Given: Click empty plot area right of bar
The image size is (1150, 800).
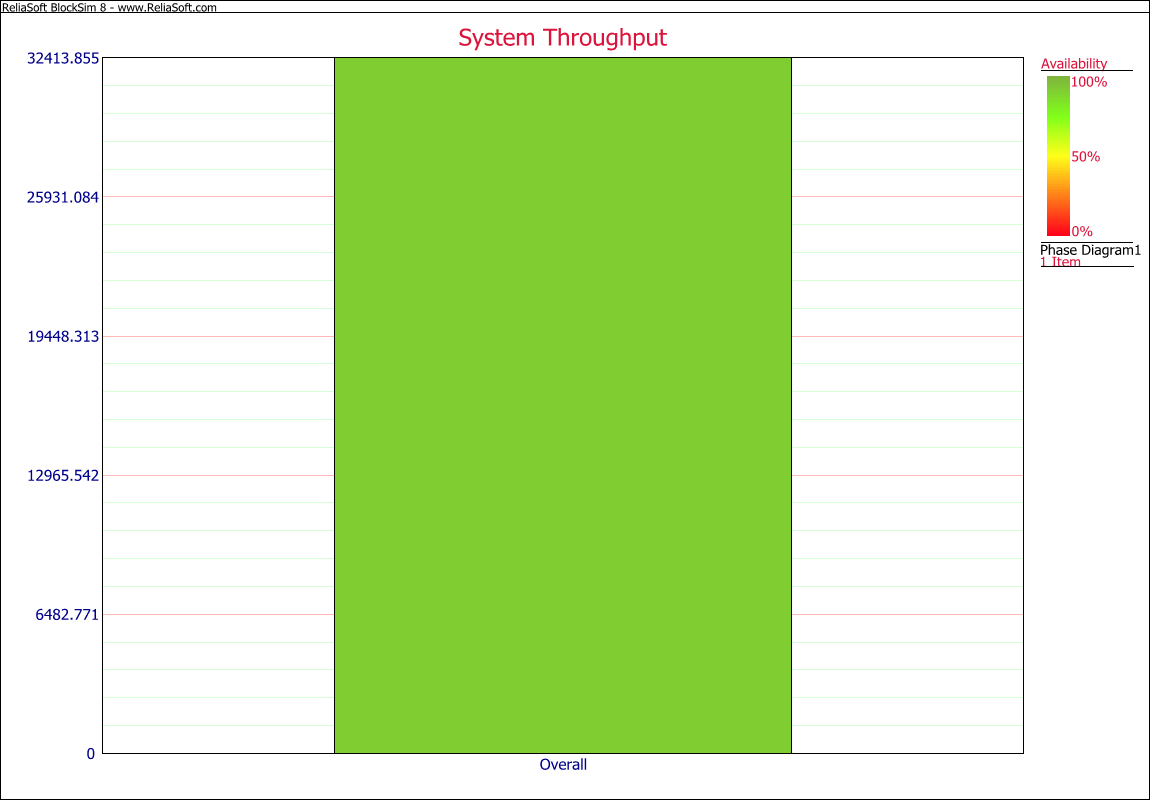Looking at the screenshot, I should click(x=907, y=405).
